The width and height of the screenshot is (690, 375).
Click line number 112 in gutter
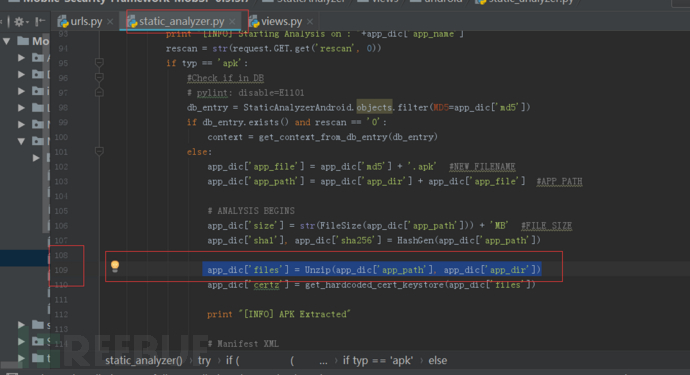coord(61,314)
